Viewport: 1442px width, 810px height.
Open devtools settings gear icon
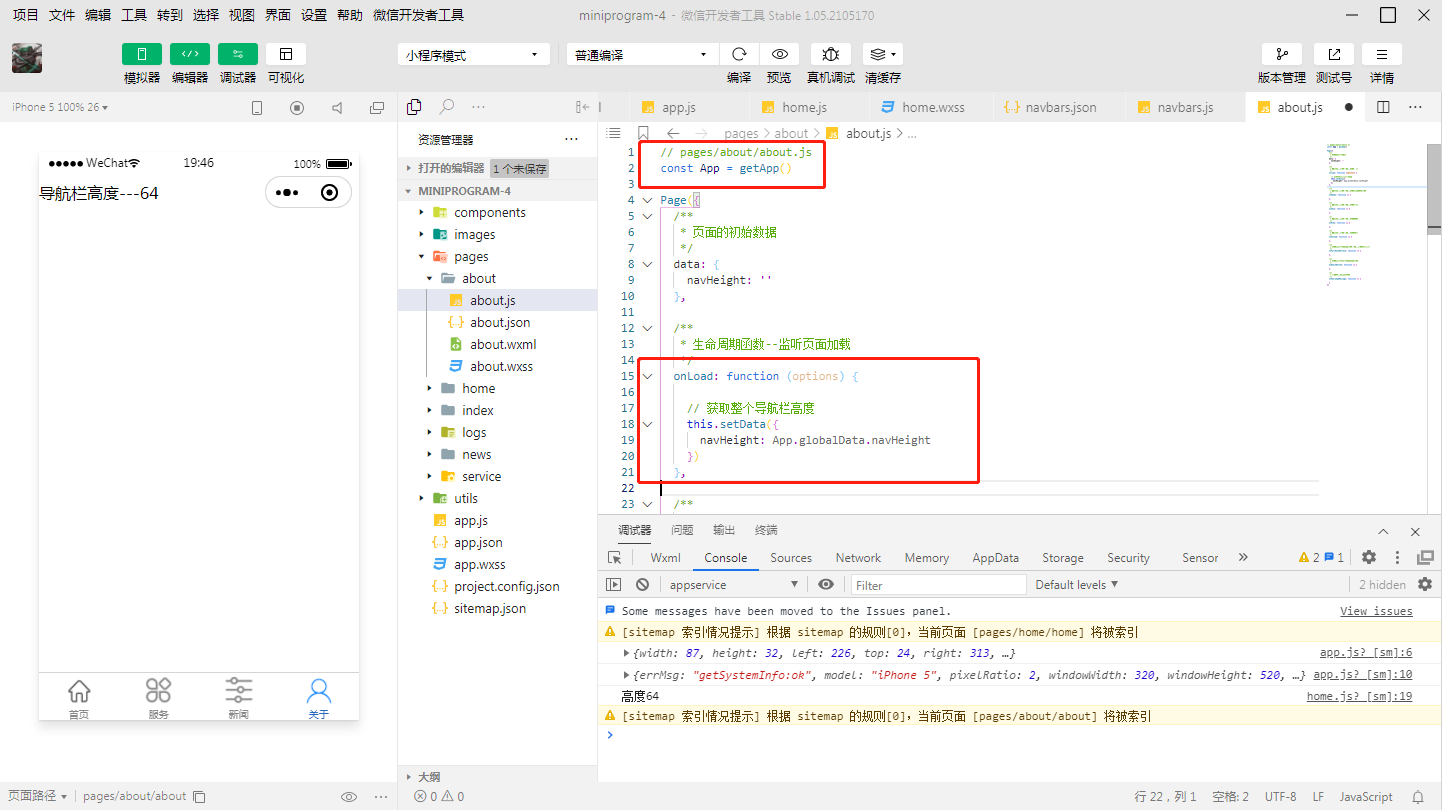[1369, 557]
